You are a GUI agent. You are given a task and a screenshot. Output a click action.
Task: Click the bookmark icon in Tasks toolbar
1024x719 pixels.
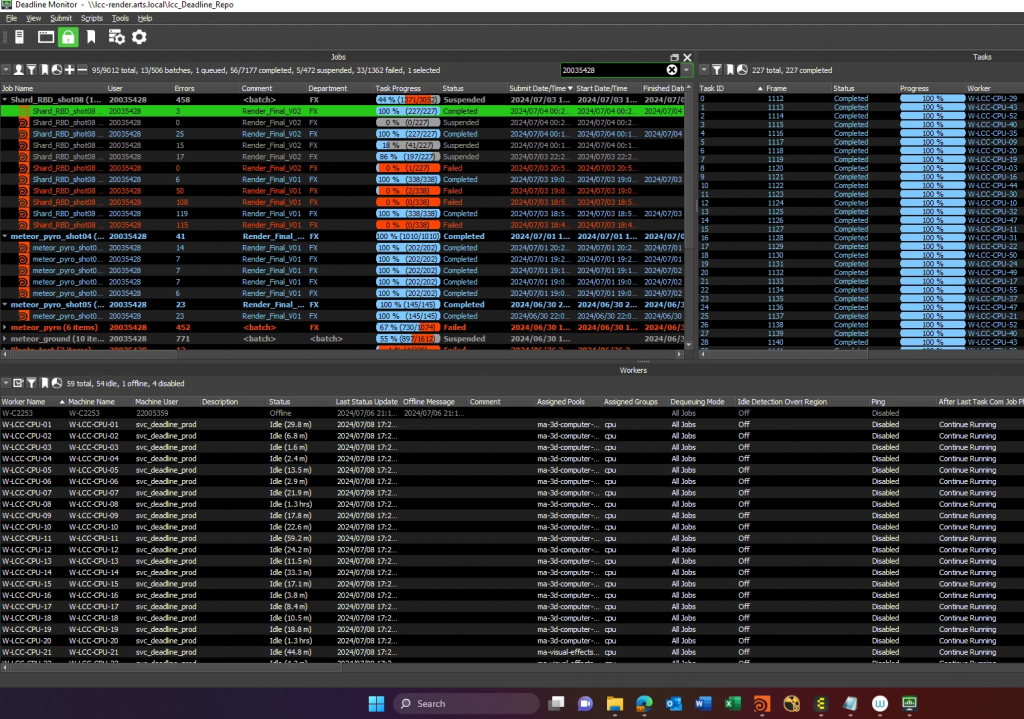(x=730, y=70)
